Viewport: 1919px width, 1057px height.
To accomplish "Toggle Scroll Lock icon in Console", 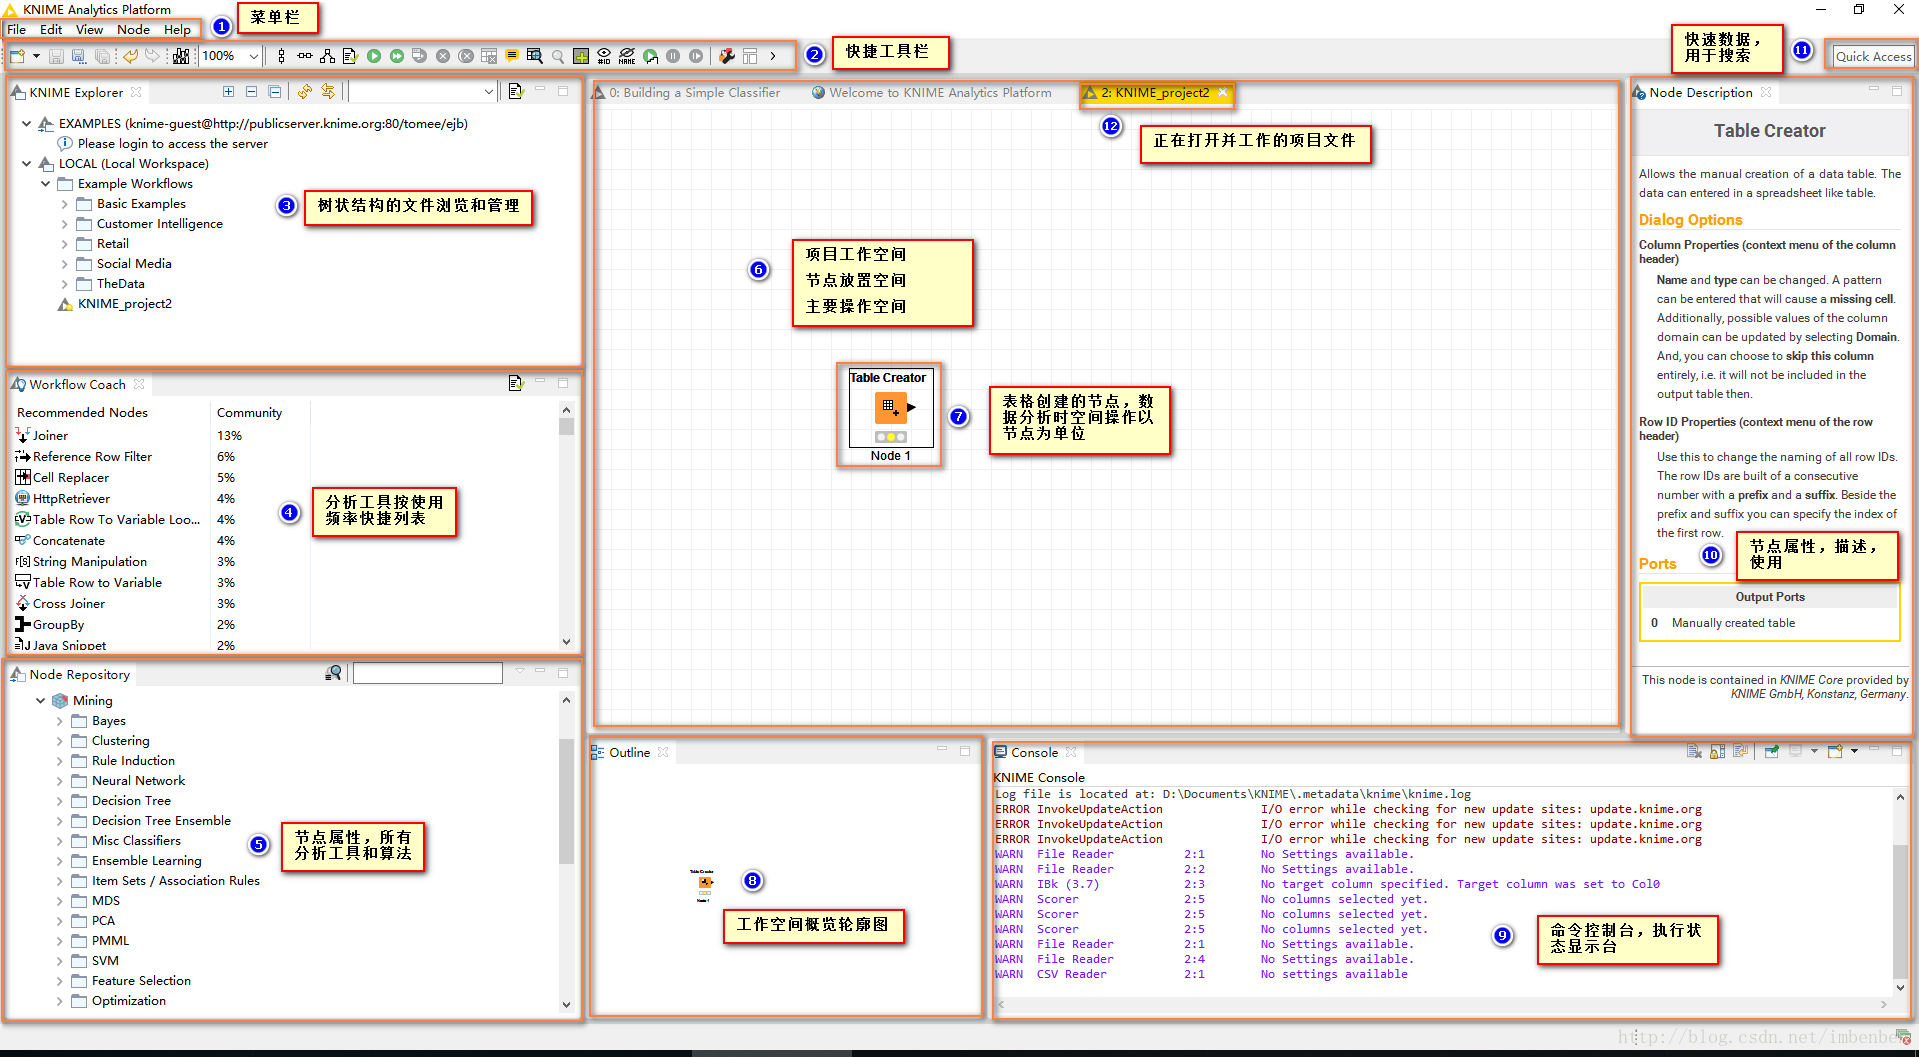I will point(1717,752).
